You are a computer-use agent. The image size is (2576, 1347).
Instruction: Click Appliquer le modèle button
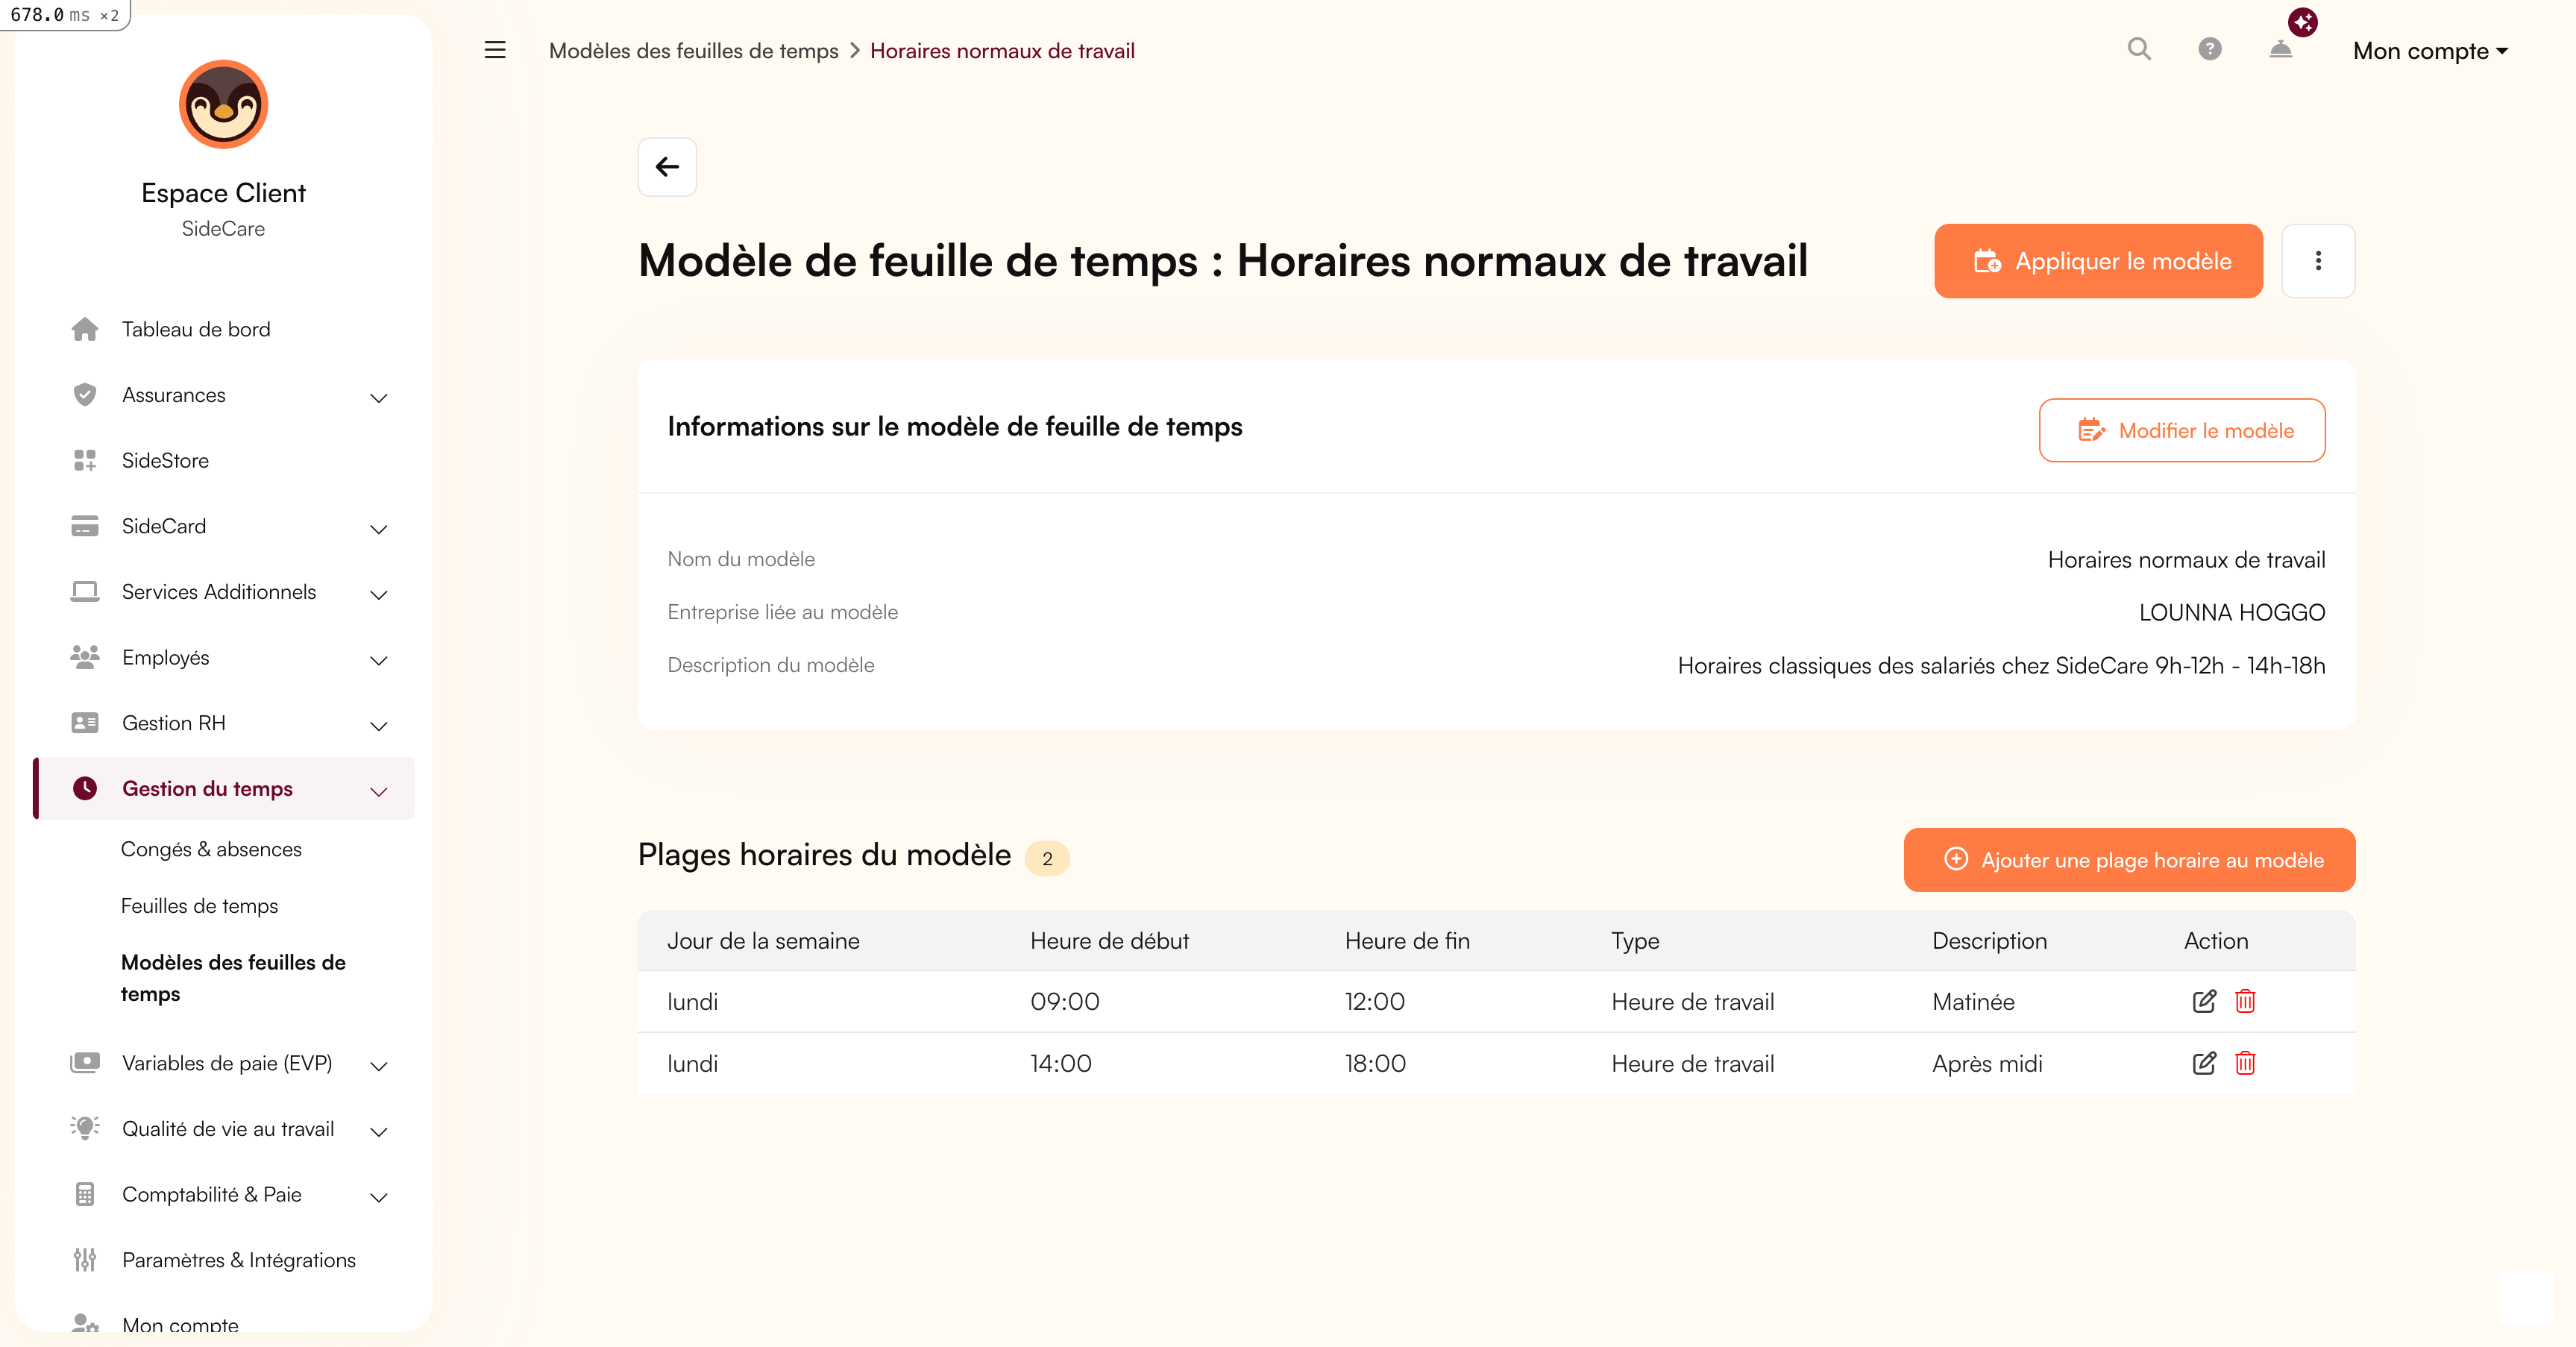(x=2098, y=261)
